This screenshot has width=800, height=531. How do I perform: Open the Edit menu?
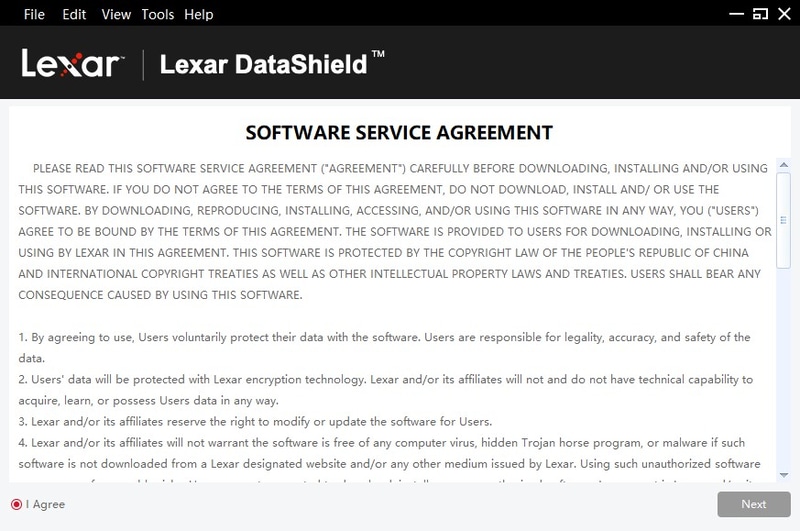(74, 15)
